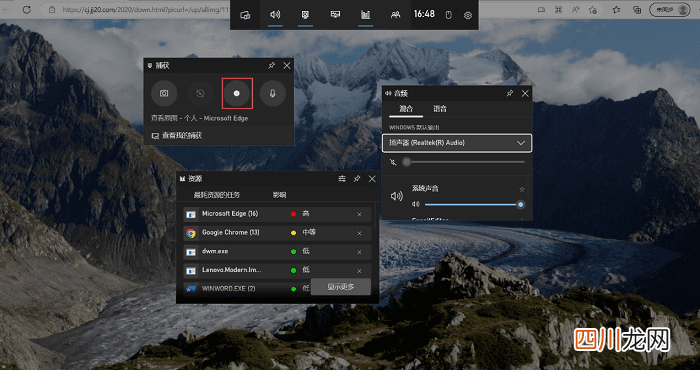The image size is (700, 370).
Task: Click the Google Chrome app icon in Resources
Action: pos(191,233)
